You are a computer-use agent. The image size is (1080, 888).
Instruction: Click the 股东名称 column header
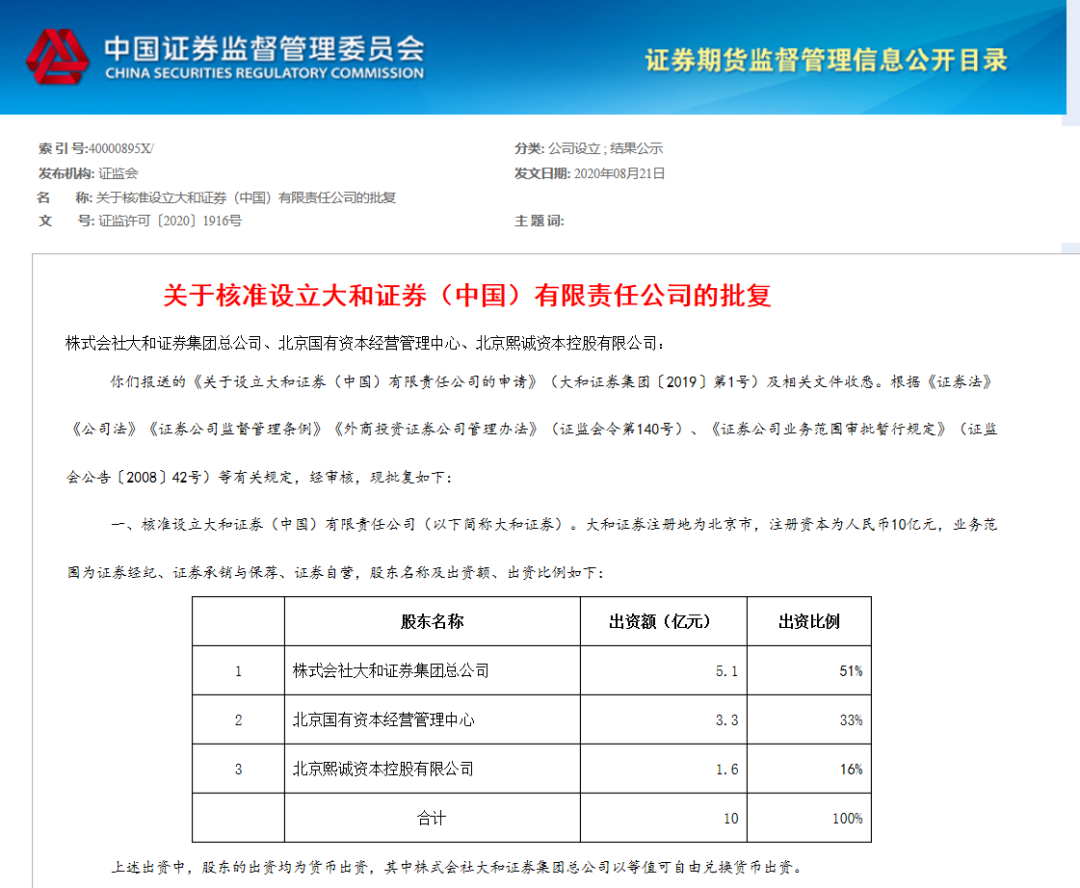tap(433, 621)
